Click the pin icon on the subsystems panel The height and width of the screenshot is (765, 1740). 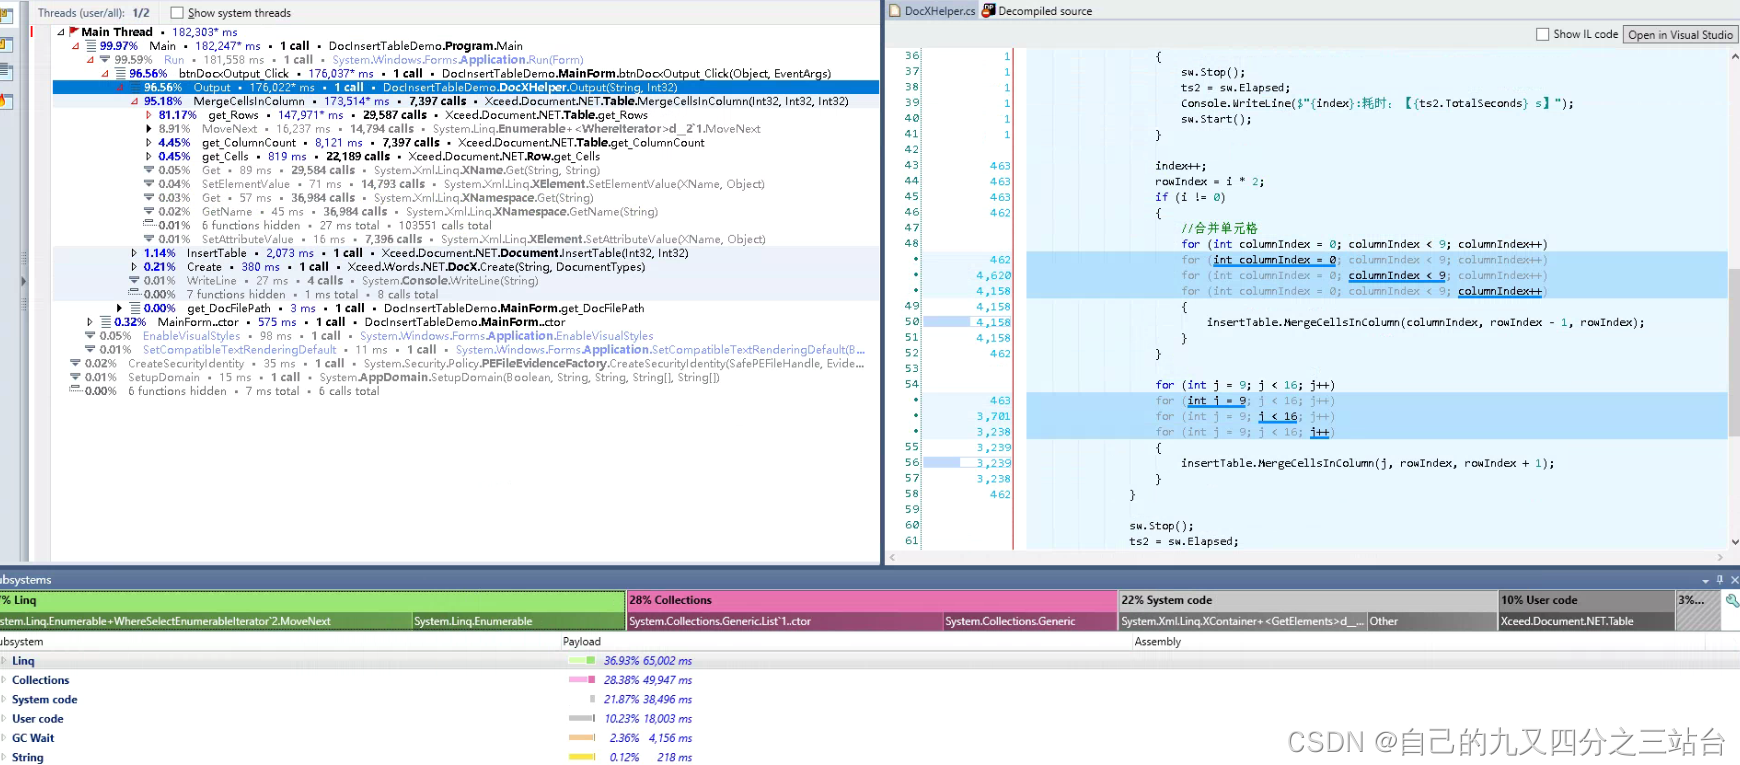click(1720, 580)
